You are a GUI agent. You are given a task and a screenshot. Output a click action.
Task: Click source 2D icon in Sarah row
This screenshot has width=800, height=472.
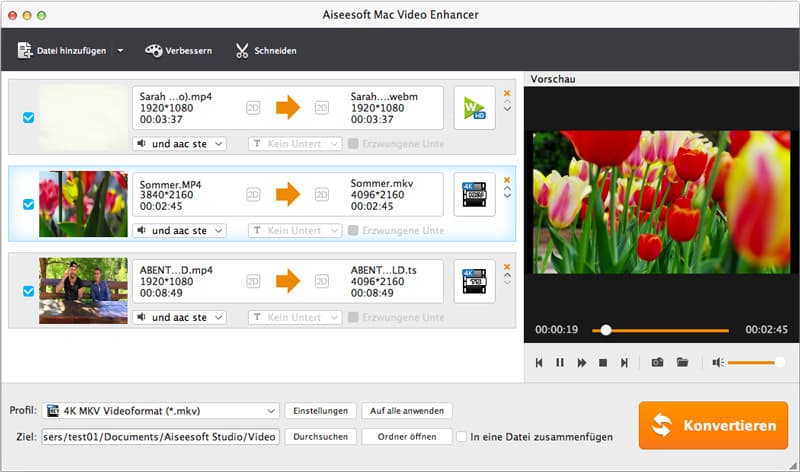(253, 108)
